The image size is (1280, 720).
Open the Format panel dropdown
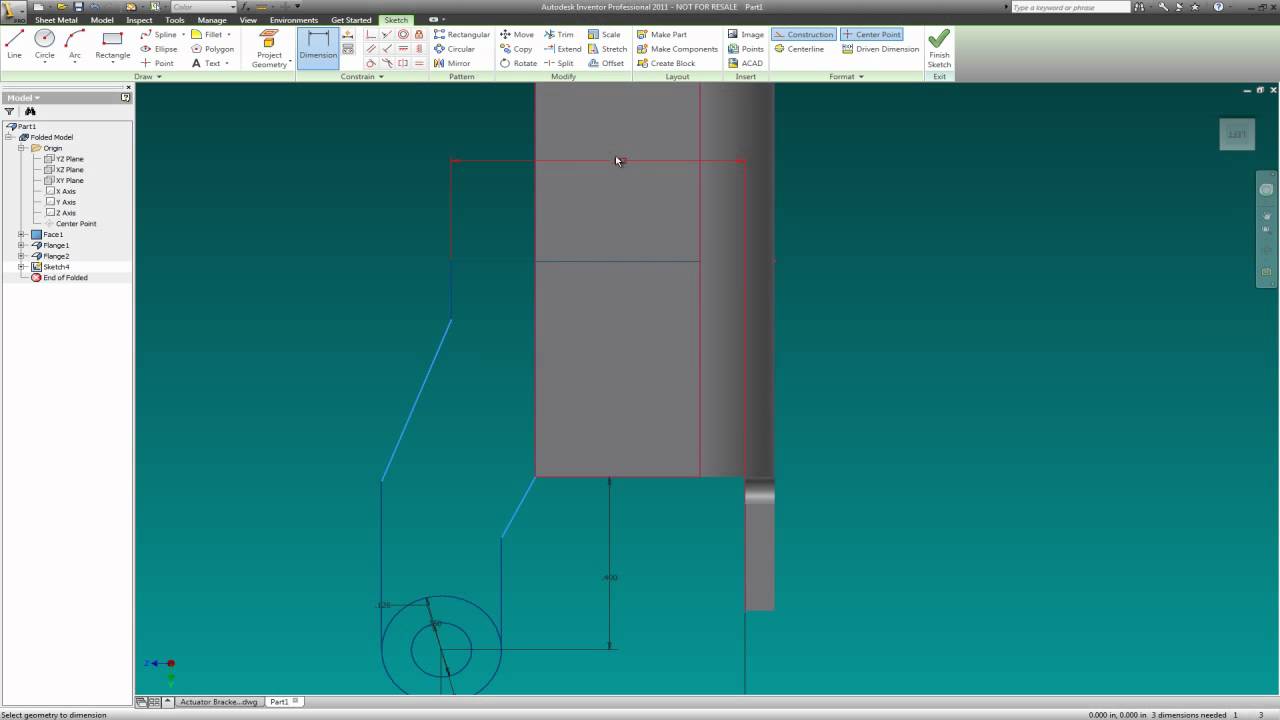(x=846, y=77)
